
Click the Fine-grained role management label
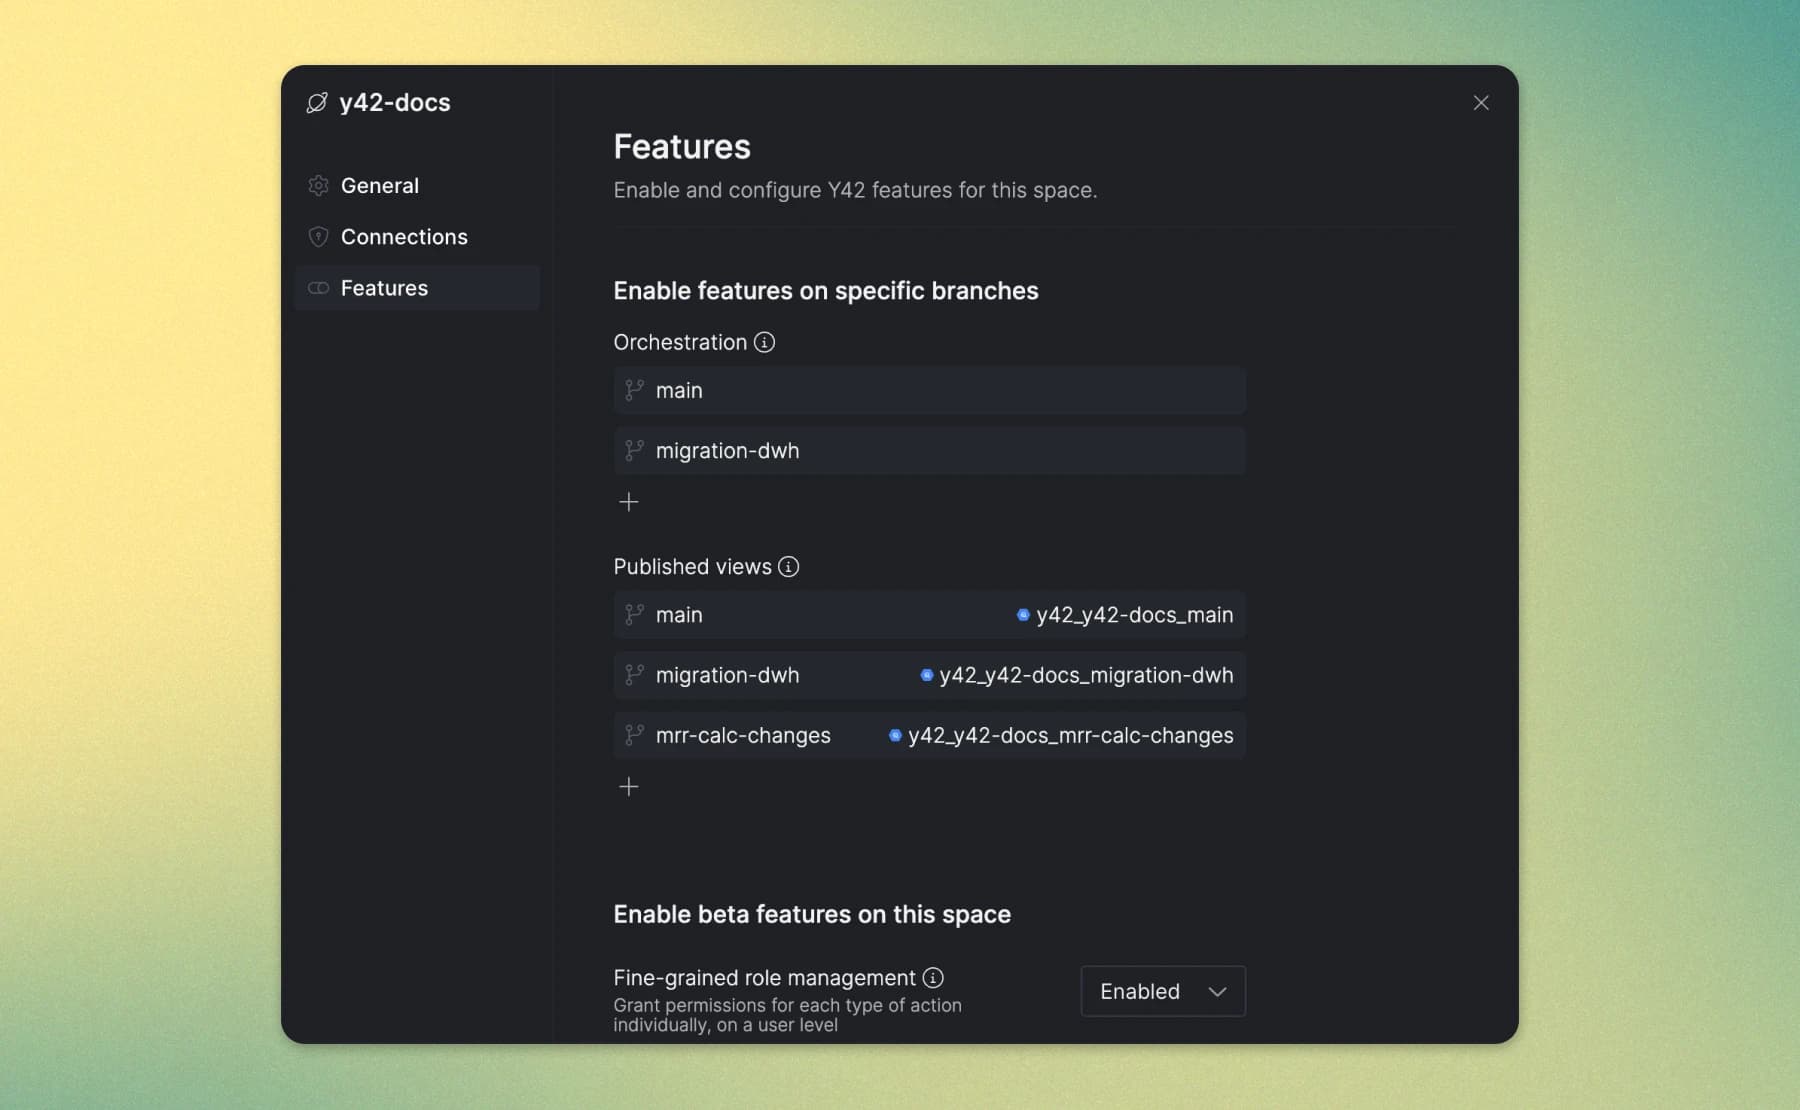click(x=764, y=977)
